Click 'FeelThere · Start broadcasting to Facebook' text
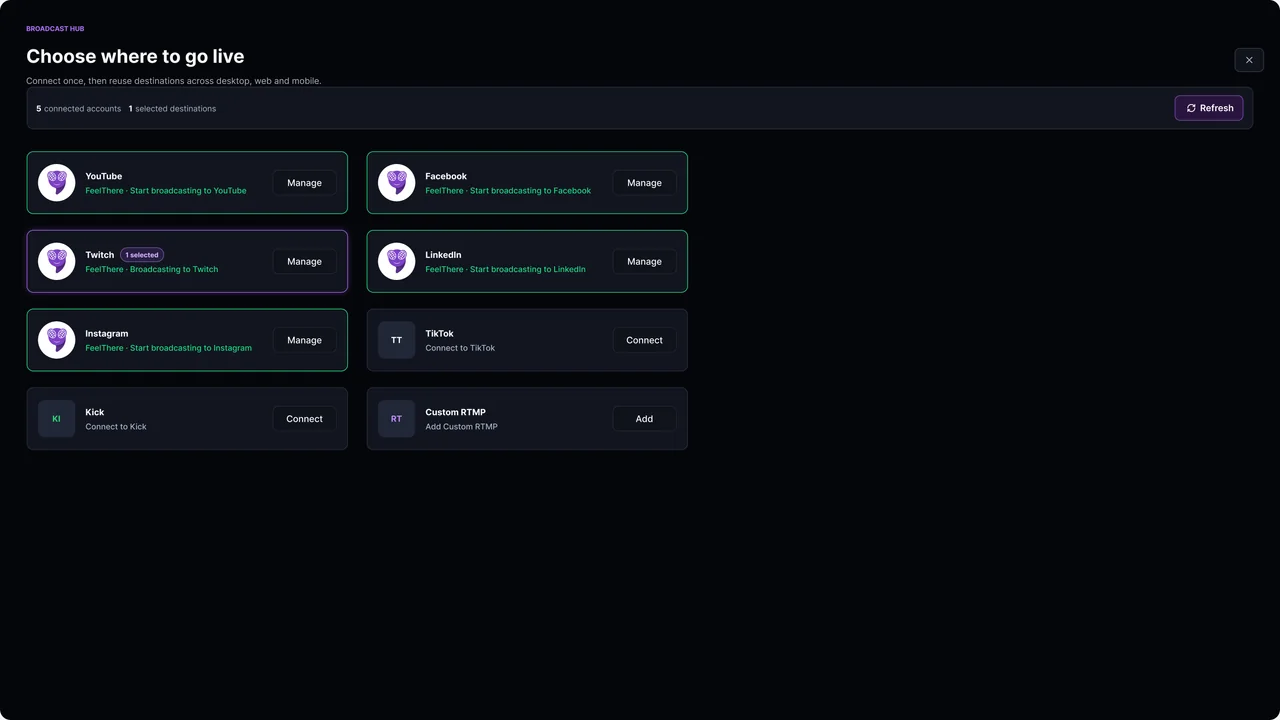1280x720 pixels. pyautogui.click(x=508, y=191)
